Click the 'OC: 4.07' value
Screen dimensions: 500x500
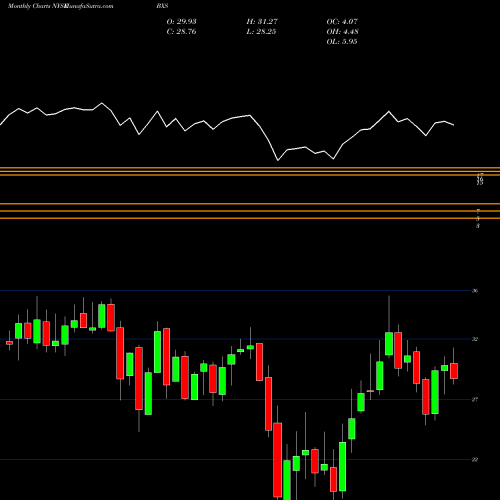point(342,22)
